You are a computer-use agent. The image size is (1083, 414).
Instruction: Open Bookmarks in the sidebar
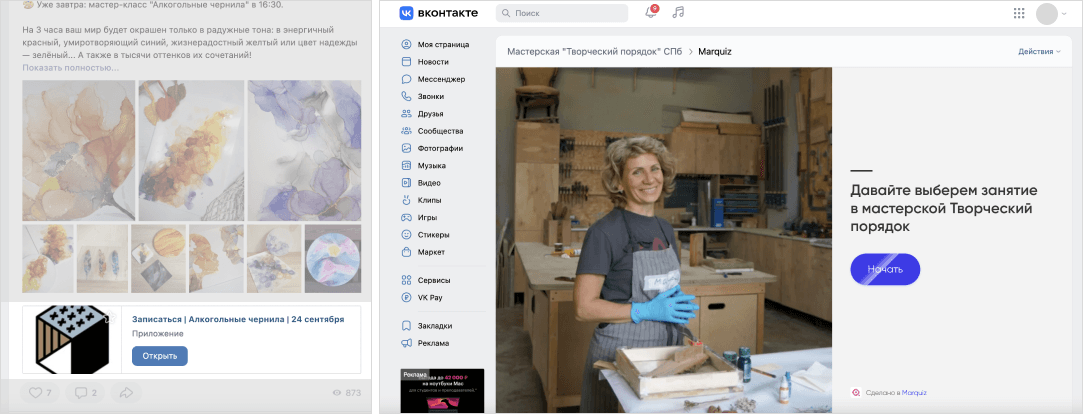[434, 326]
